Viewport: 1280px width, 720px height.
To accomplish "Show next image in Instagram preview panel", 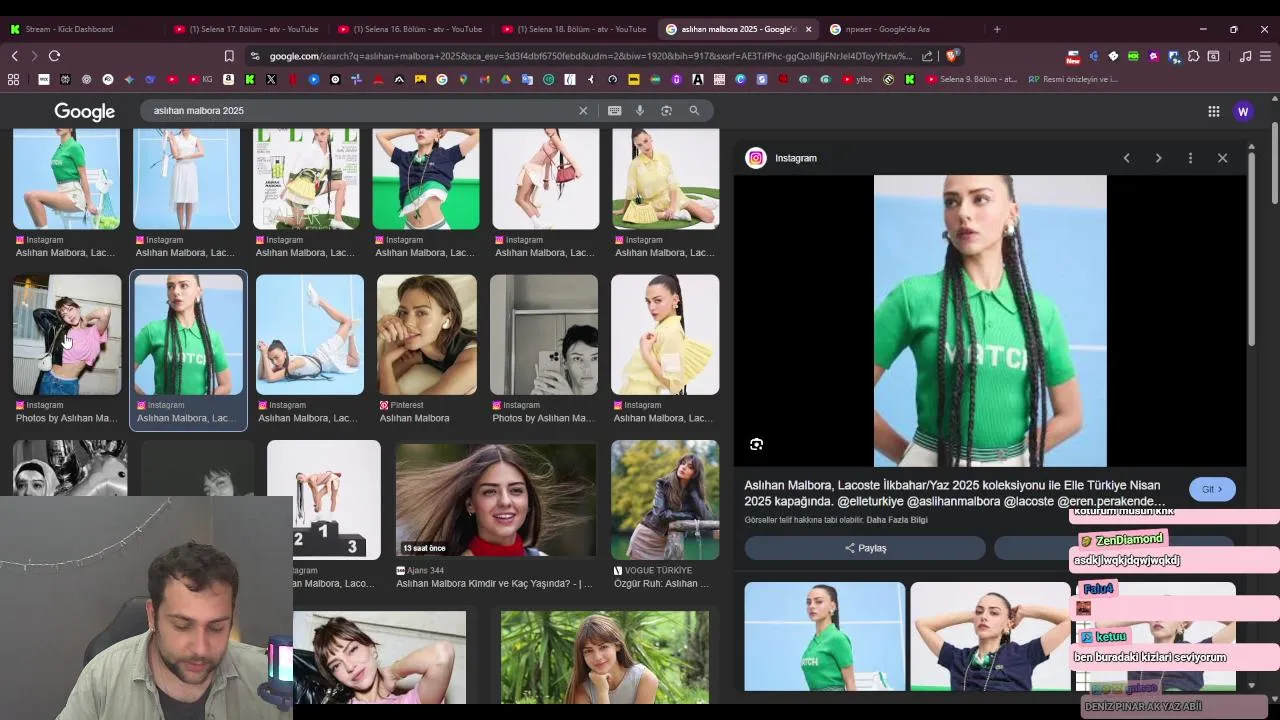I will point(1158,158).
